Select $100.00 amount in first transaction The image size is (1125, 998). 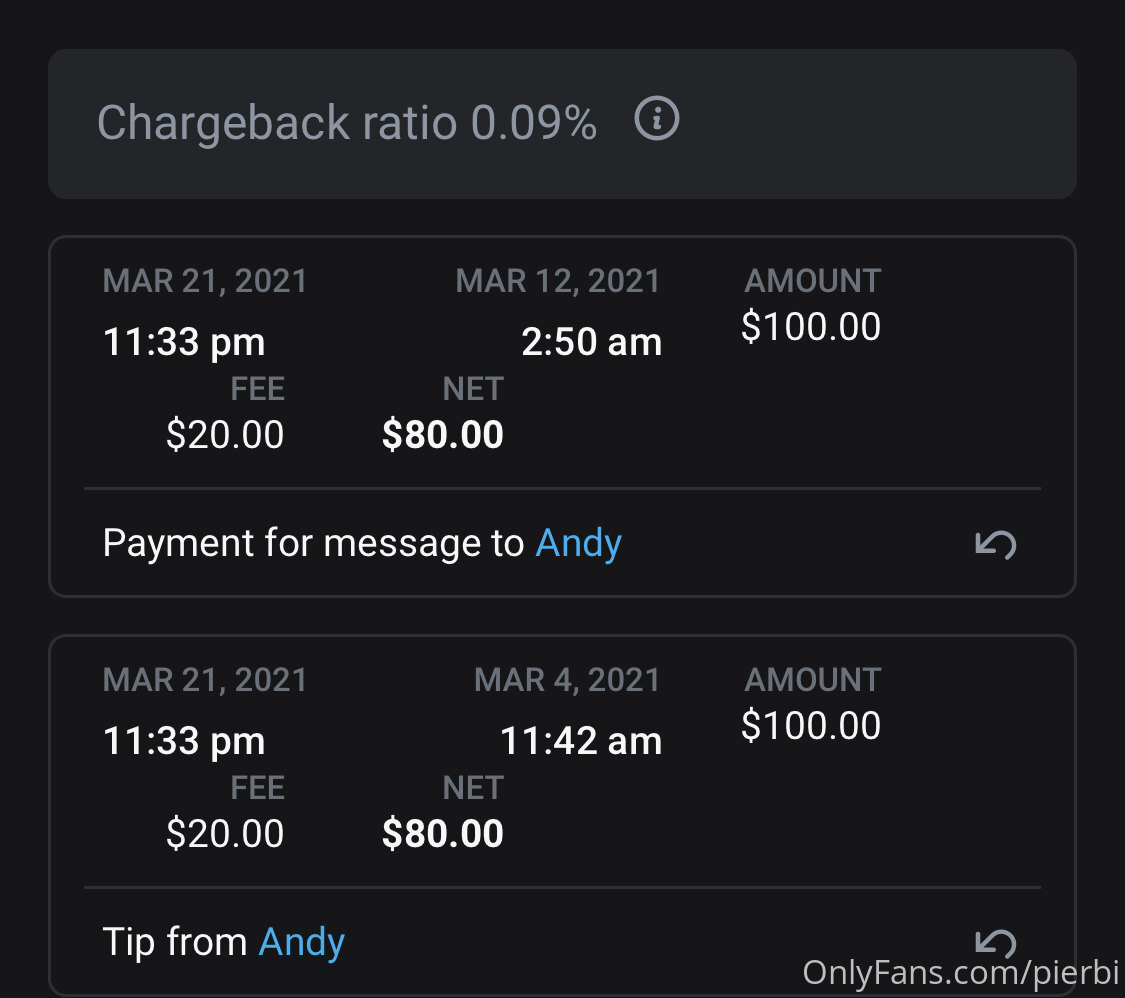[811, 327]
